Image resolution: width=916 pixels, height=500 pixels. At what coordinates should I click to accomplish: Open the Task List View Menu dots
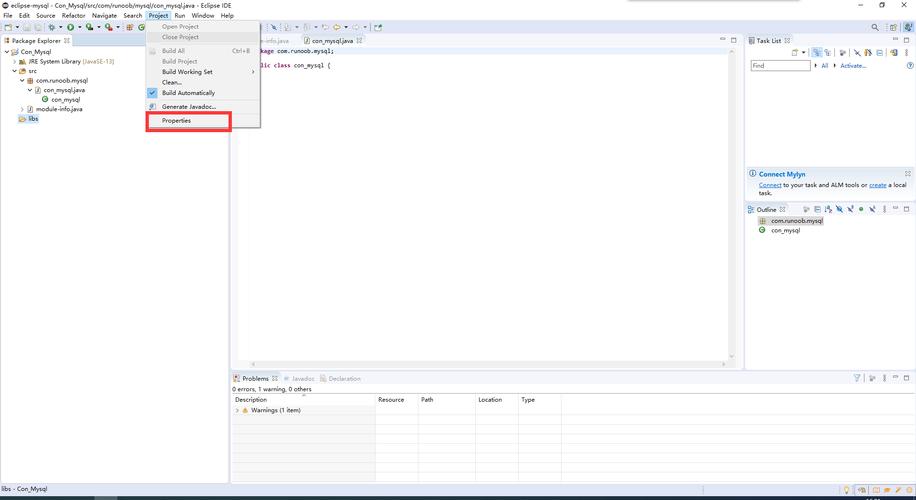(x=907, y=53)
